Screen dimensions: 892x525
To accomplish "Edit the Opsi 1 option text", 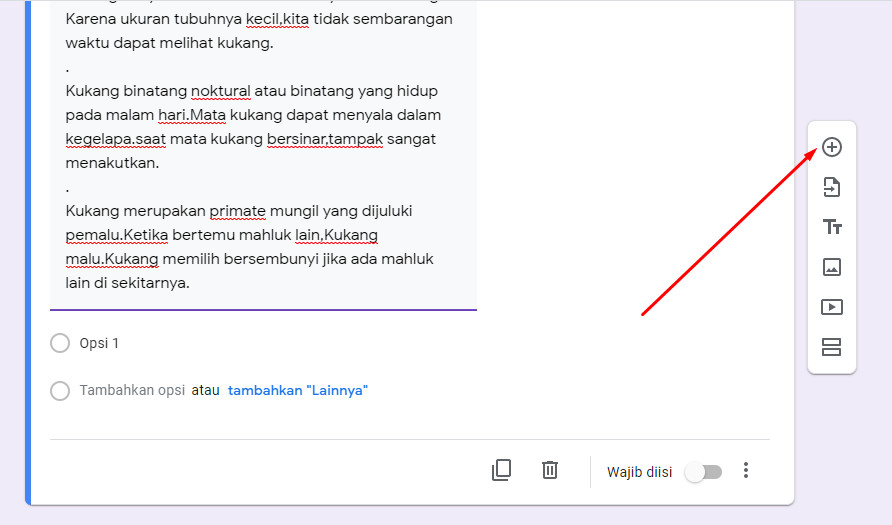I will pos(99,343).
